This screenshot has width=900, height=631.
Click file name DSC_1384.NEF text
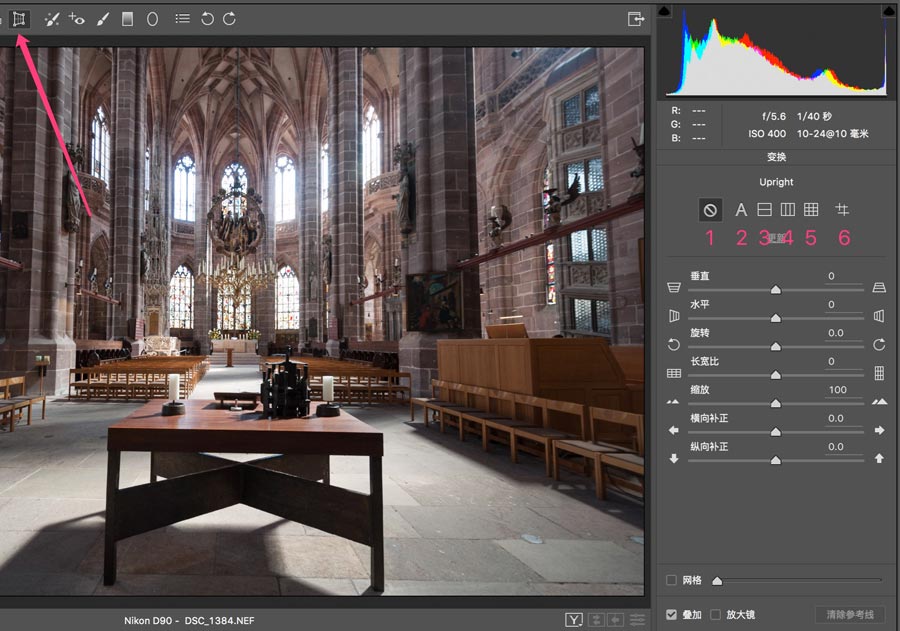pos(219,621)
